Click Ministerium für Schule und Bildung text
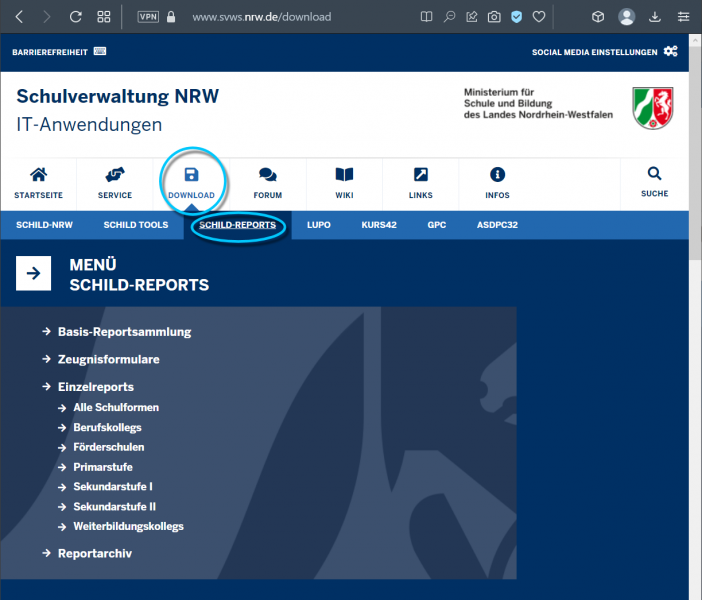The image size is (702, 600). (538, 103)
